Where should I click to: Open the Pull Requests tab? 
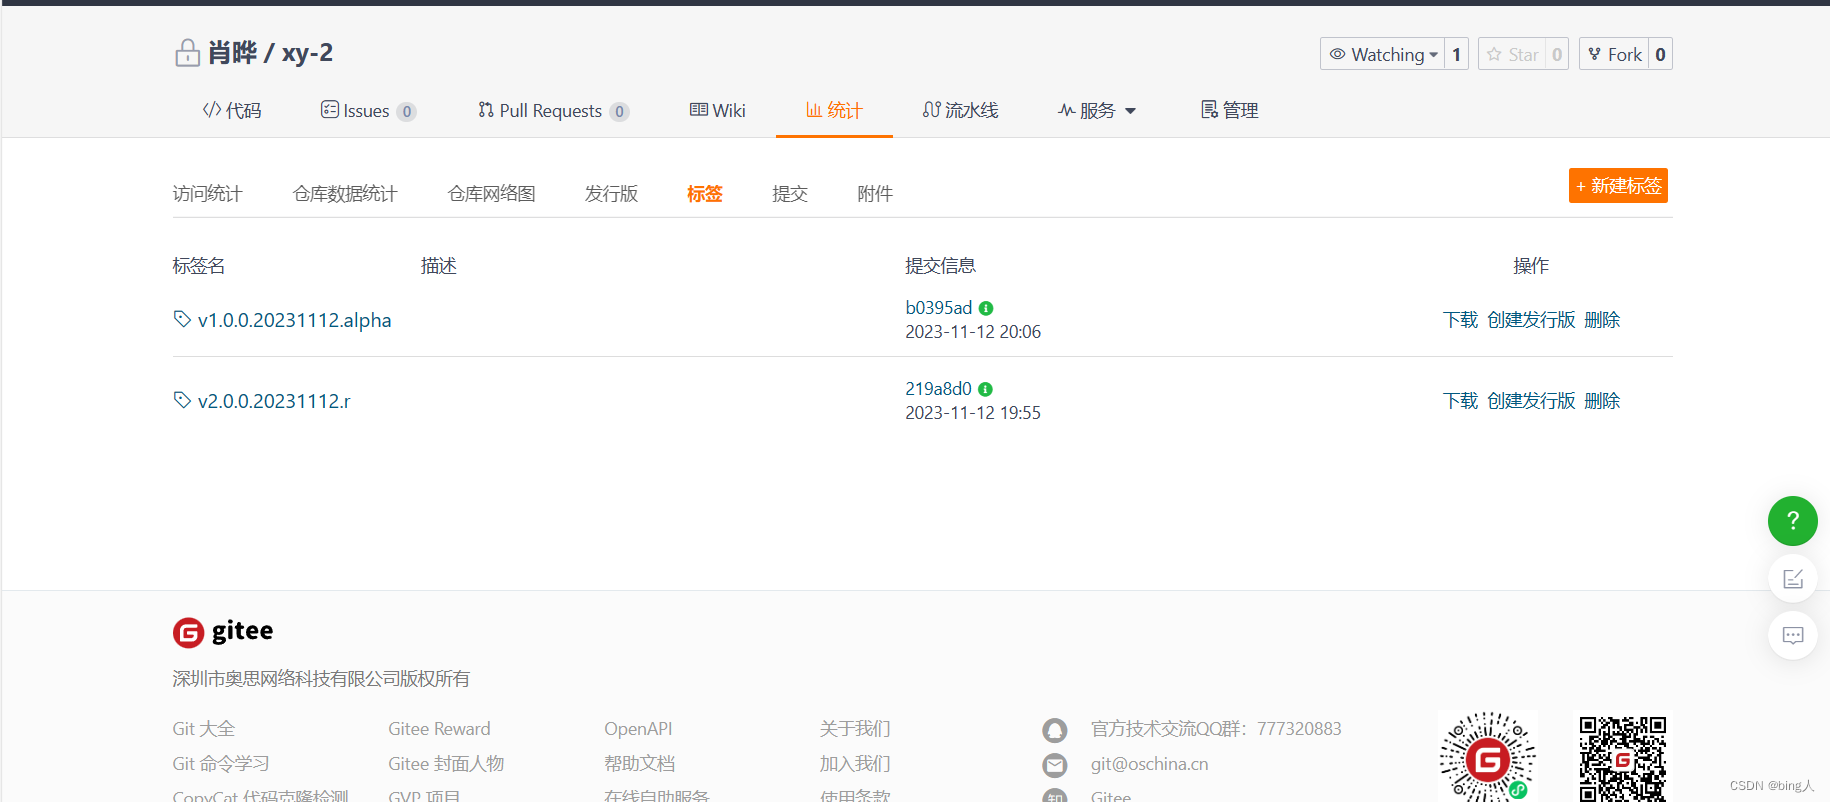(553, 110)
